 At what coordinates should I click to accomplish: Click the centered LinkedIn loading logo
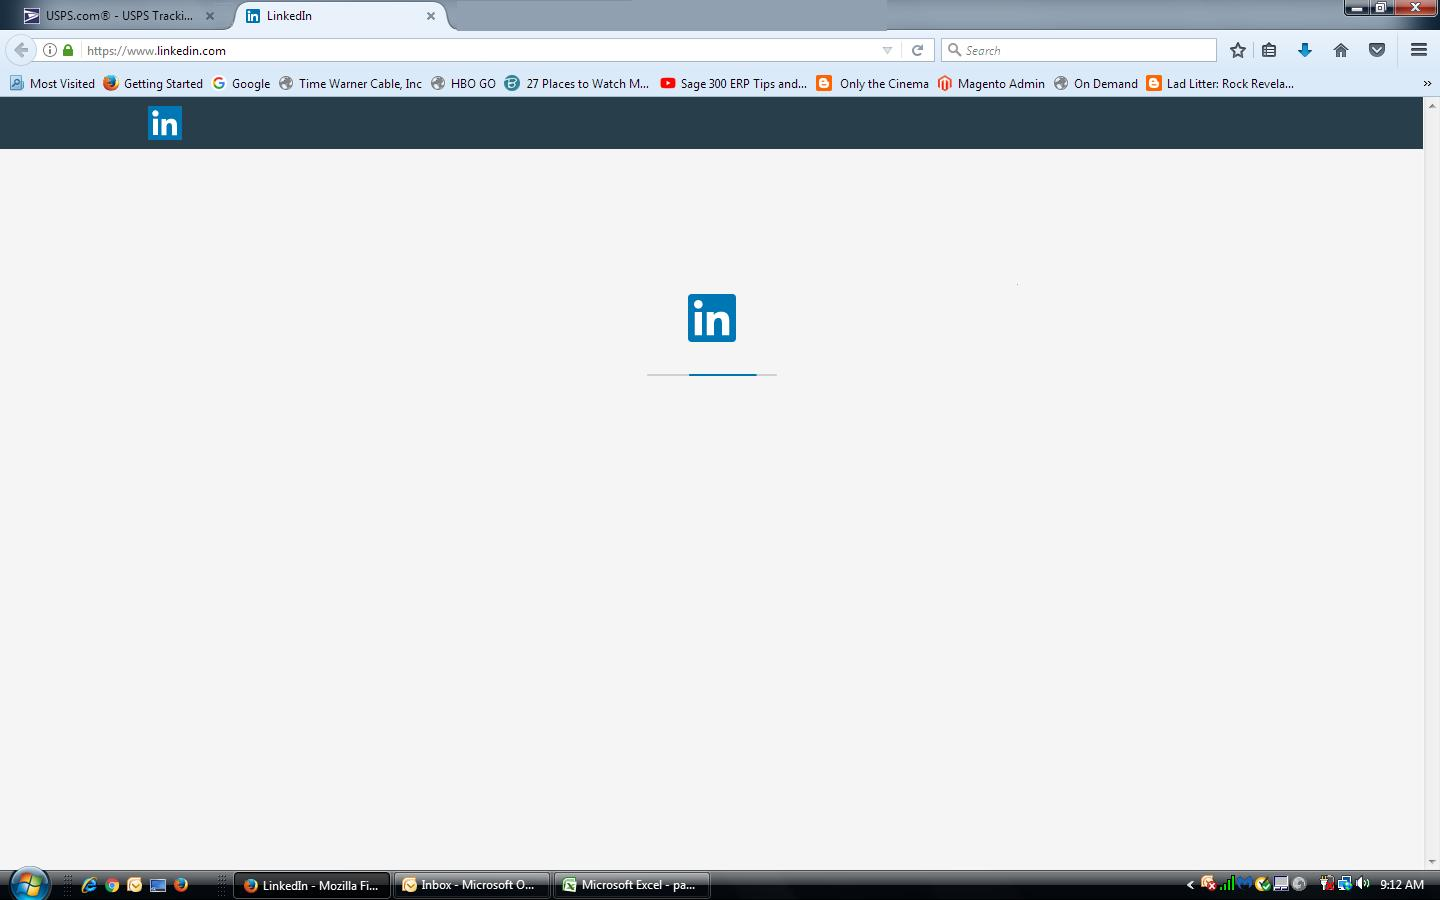coord(712,318)
